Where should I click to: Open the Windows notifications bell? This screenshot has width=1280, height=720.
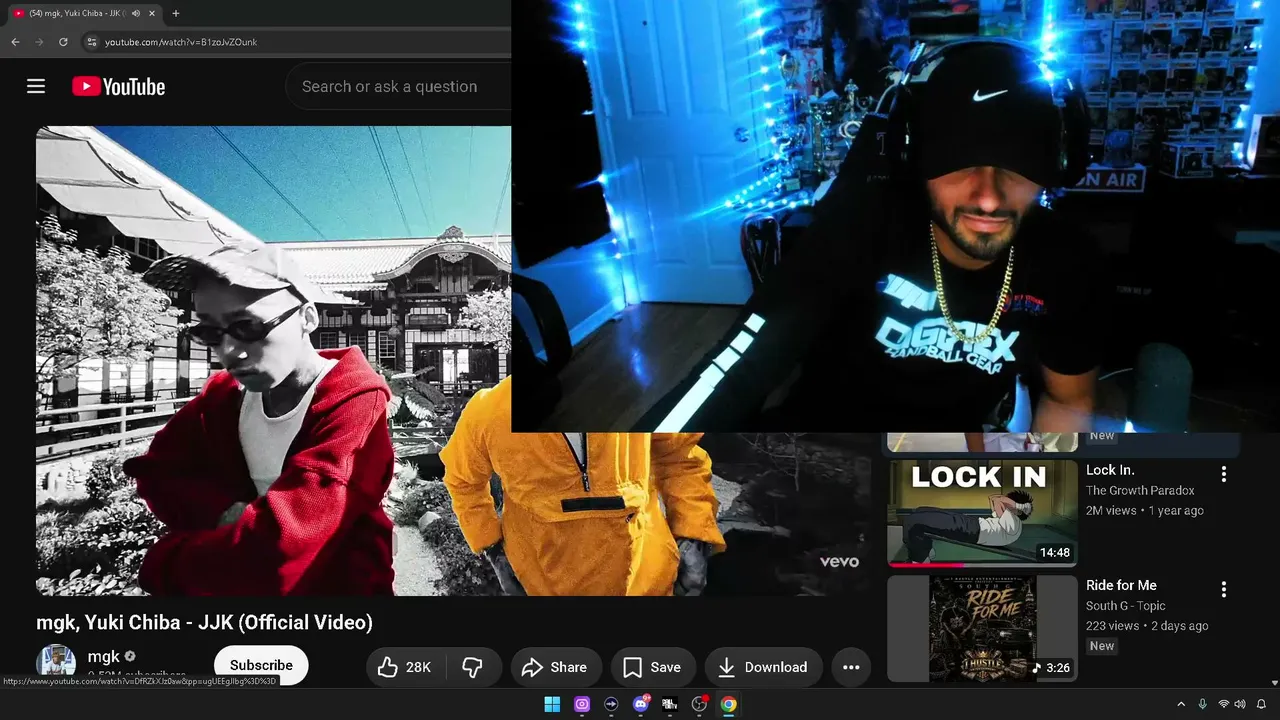pos(1261,704)
